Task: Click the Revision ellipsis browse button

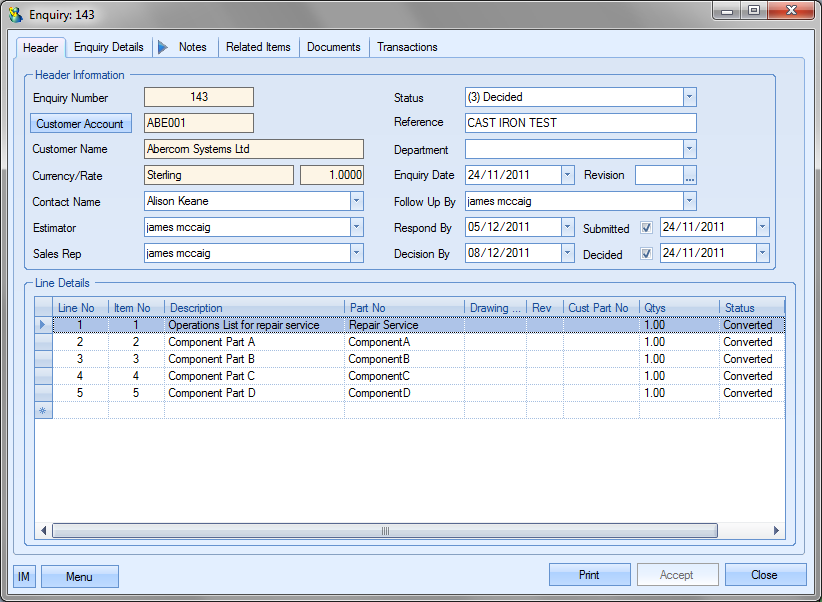Action: (x=690, y=176)
